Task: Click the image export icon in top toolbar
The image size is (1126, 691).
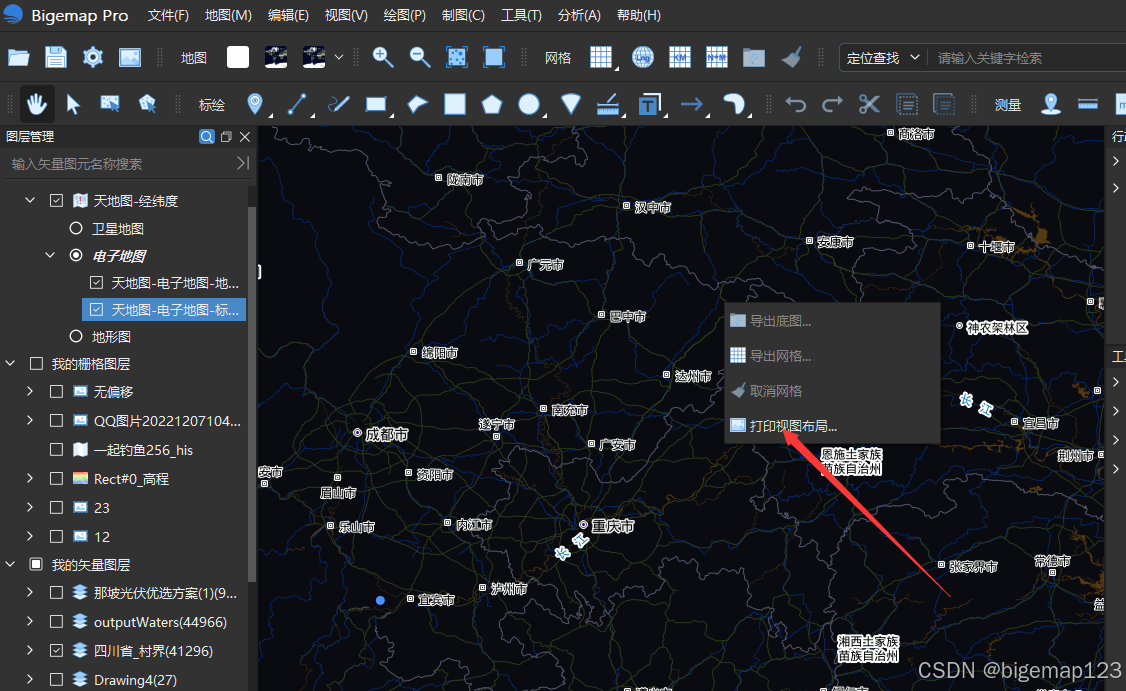Action: coord(130,57)
